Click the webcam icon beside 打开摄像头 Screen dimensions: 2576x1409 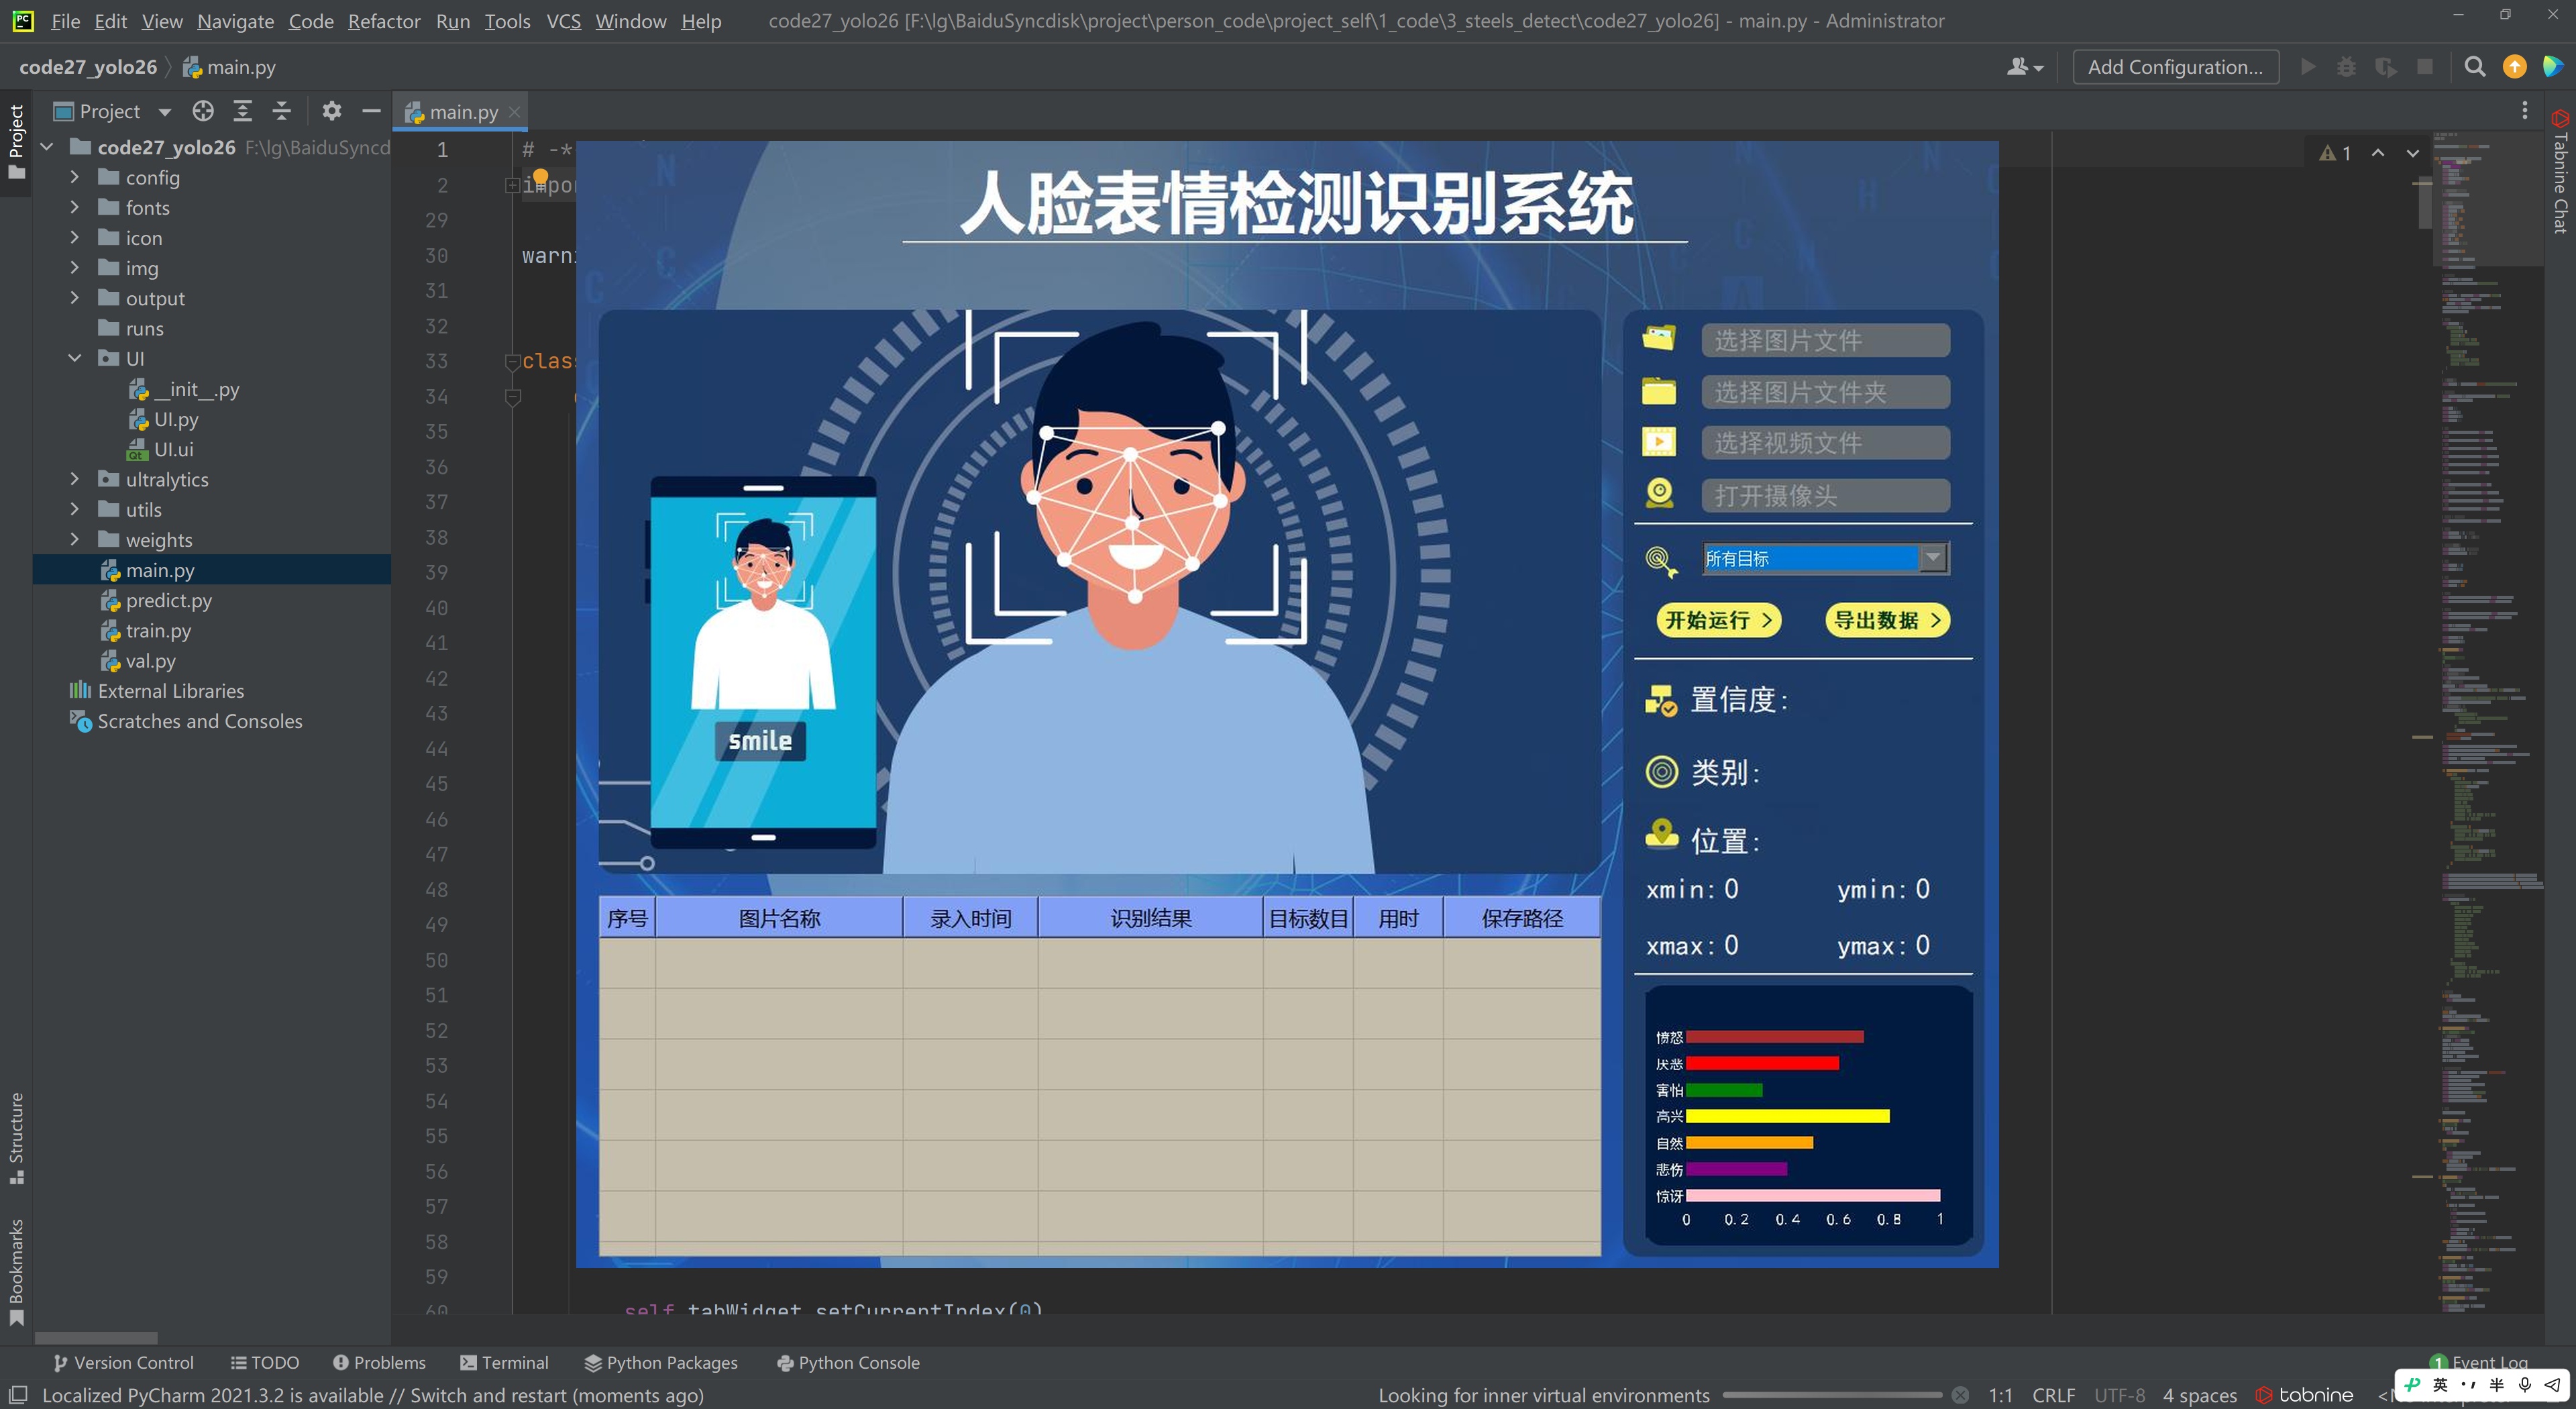click(1659, 493)
